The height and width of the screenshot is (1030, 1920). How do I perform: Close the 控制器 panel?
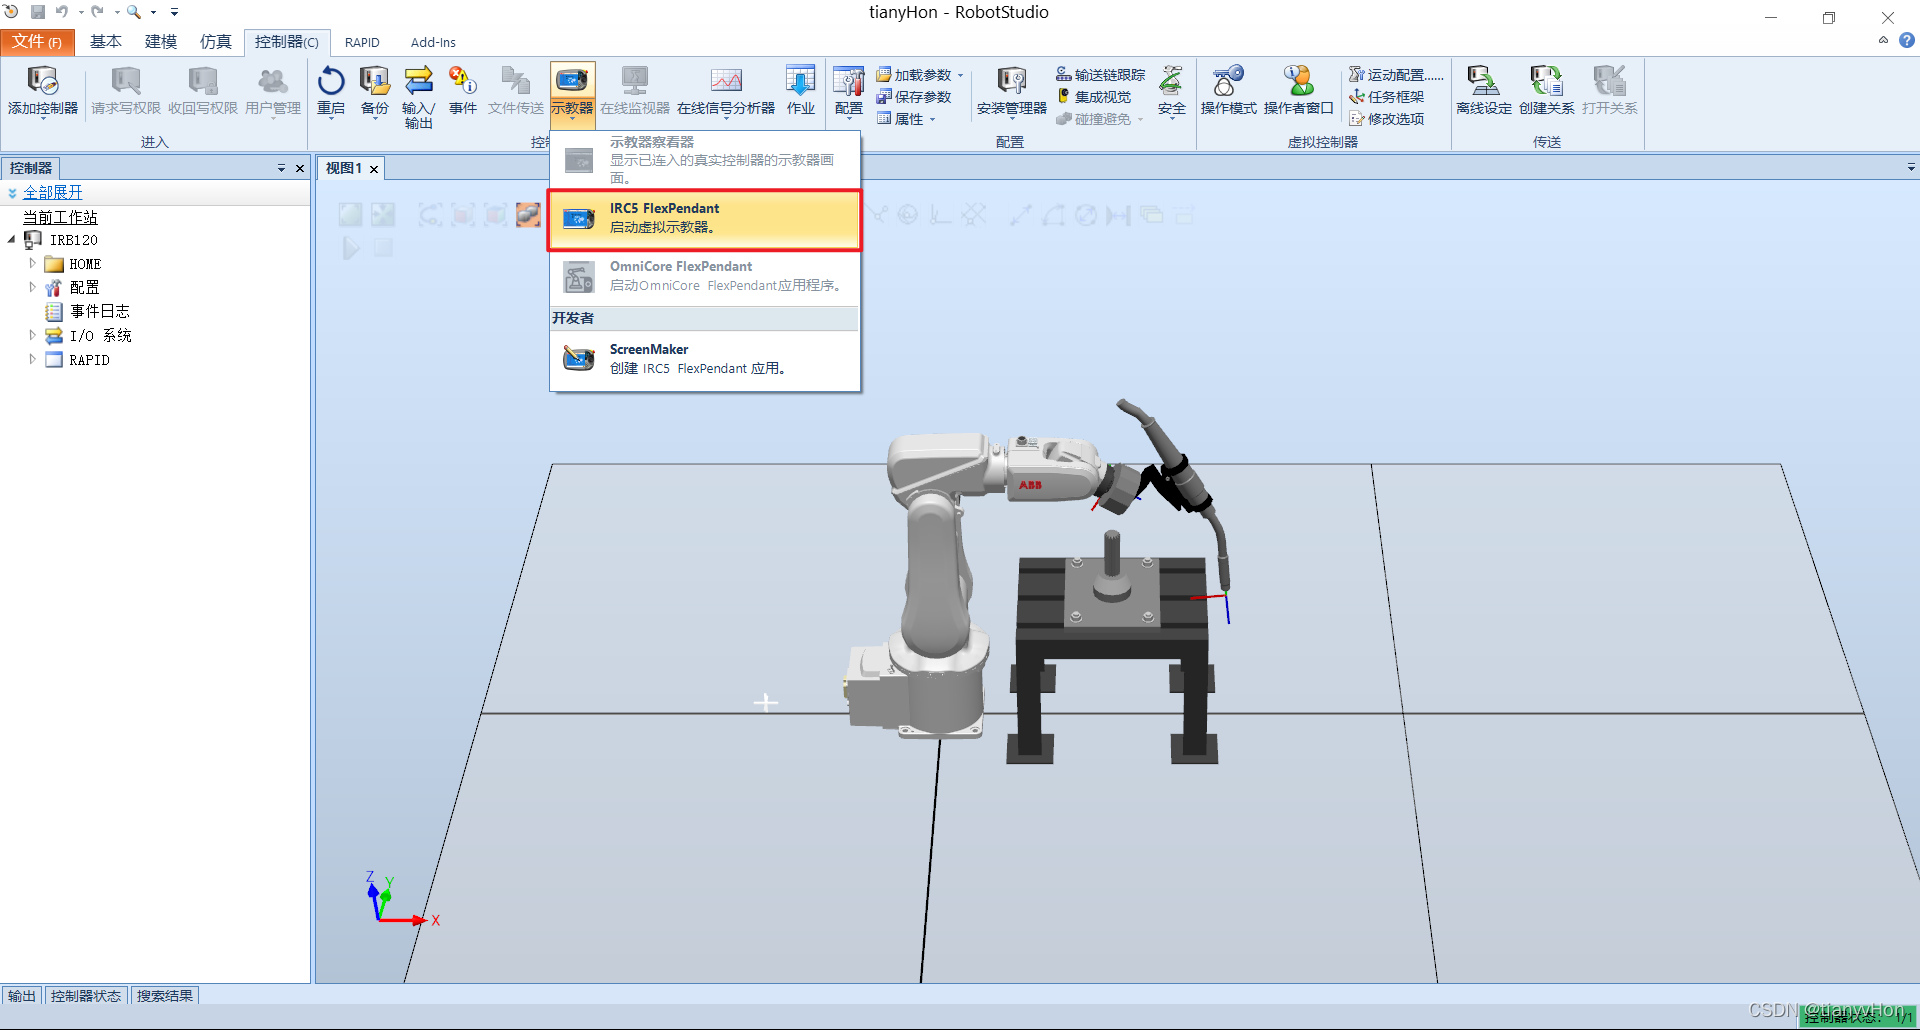[x=299, y=168]
